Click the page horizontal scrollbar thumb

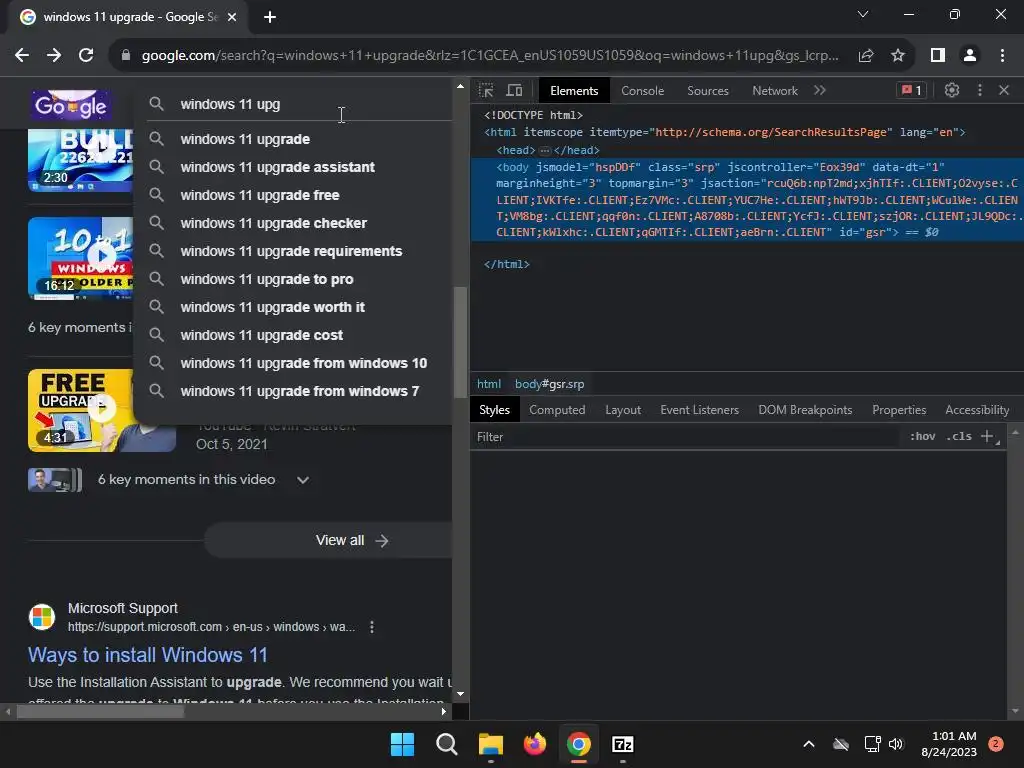point(101,712)
